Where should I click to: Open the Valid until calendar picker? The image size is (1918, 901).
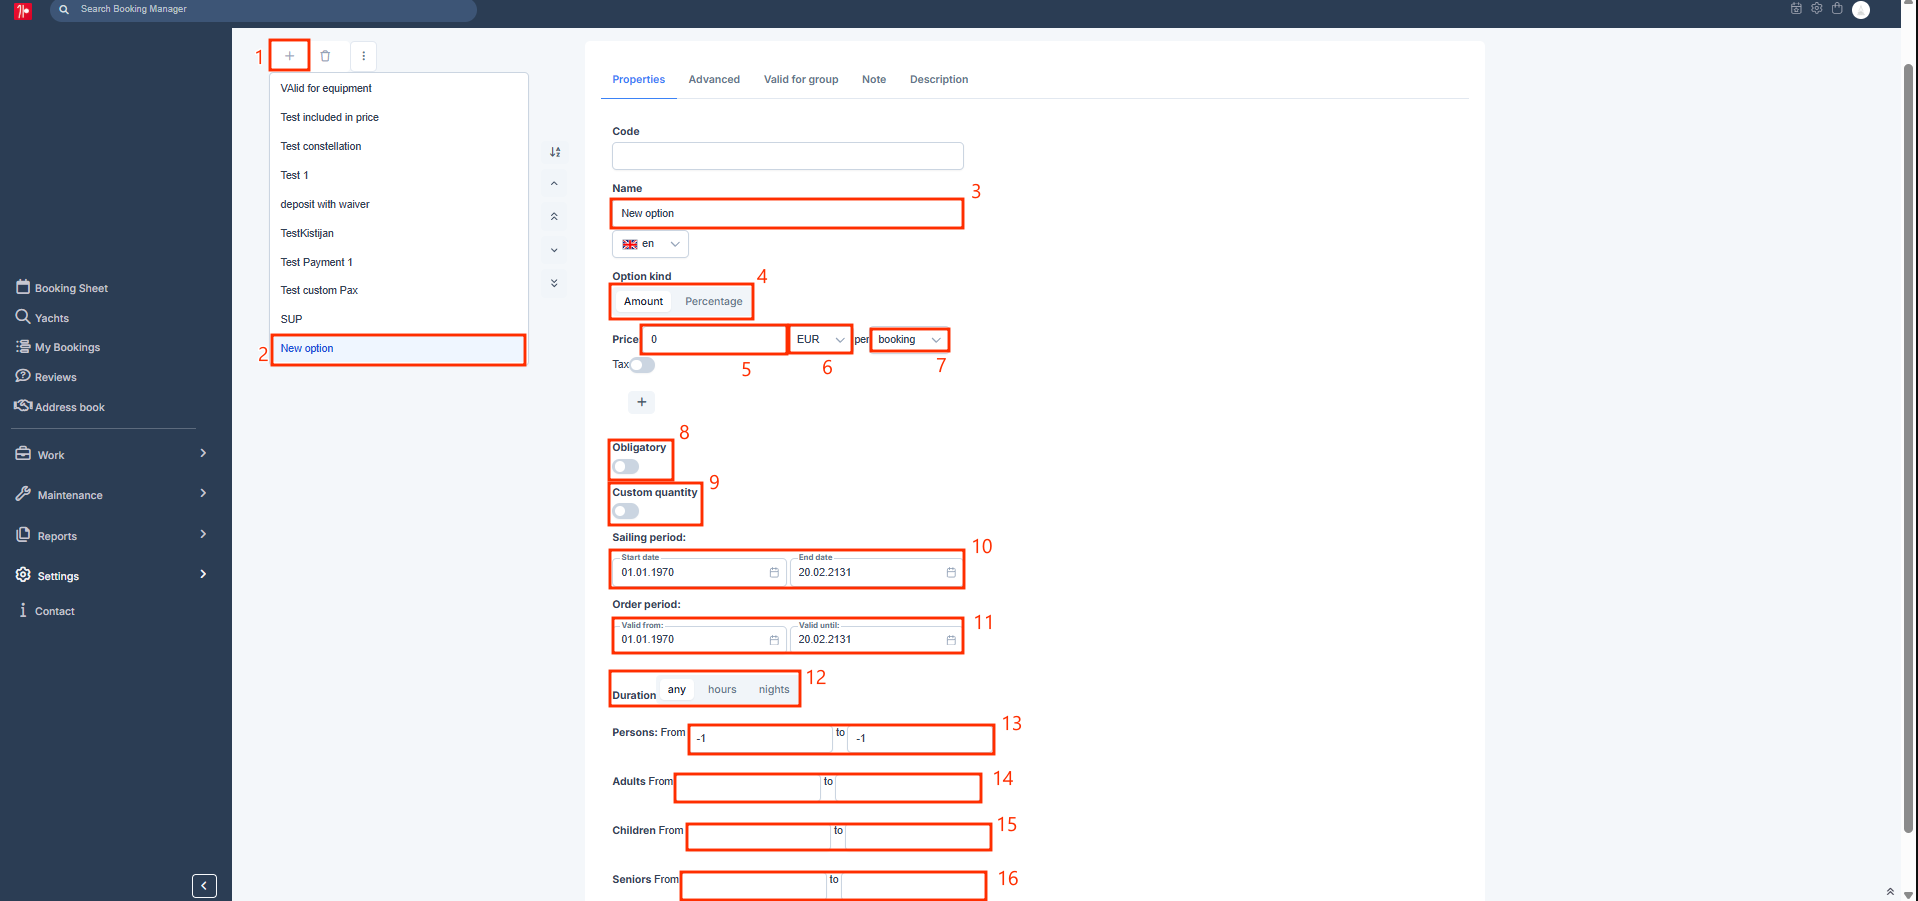click(x=951, y=640)
